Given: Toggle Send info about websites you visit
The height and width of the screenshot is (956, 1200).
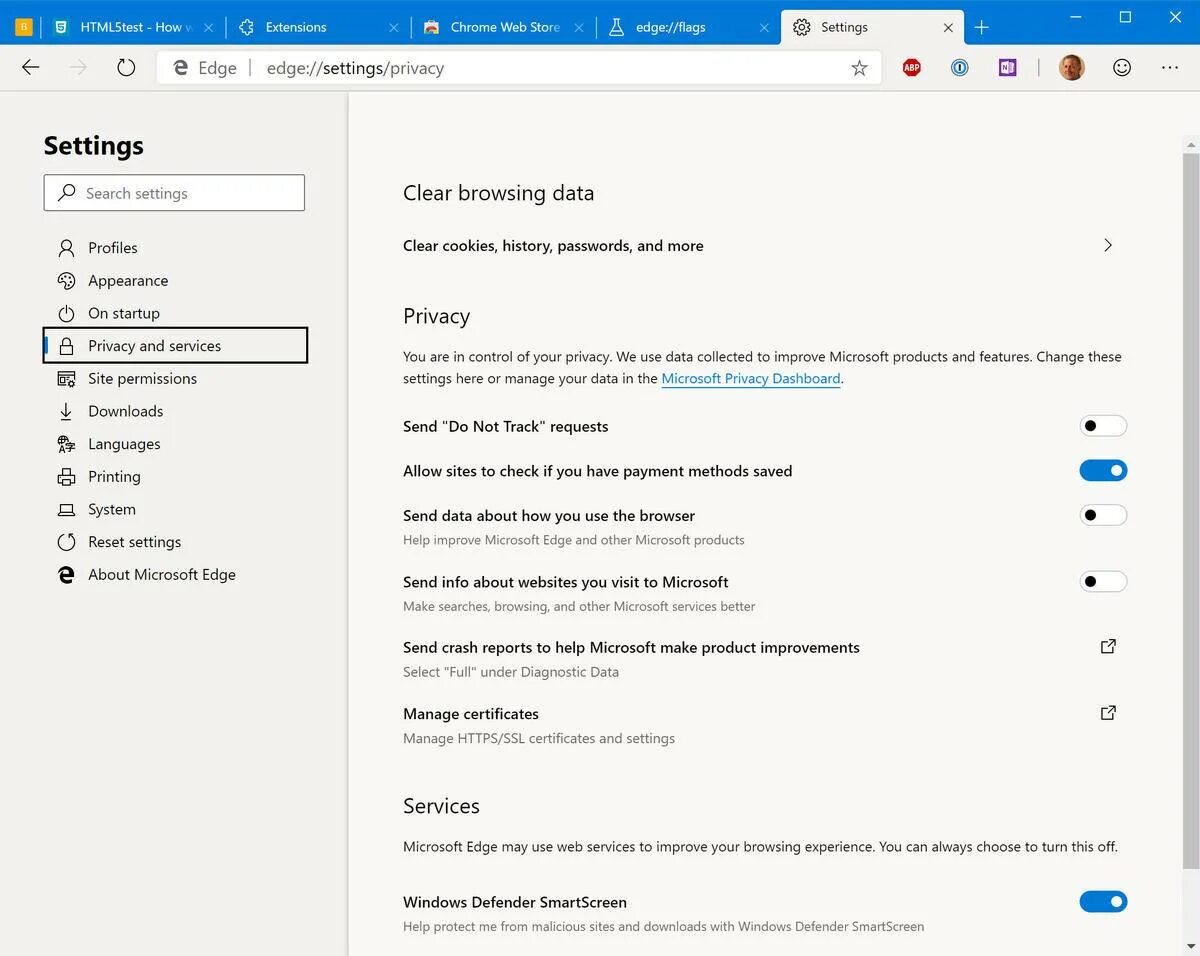Looking at the screenshot, I should click(1103, 581).
